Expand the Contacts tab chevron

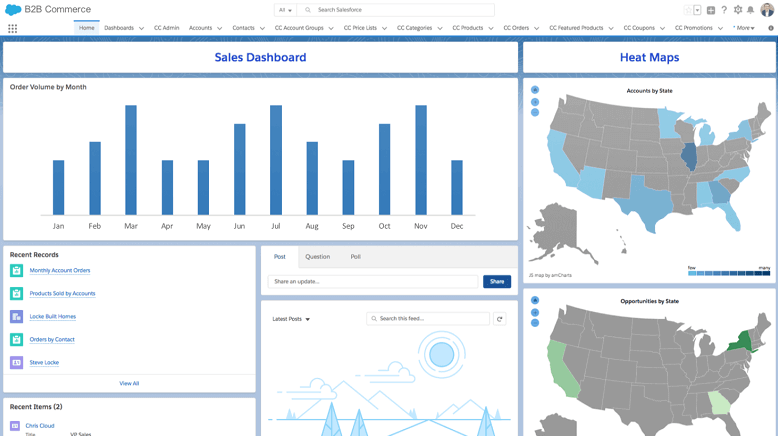262,28
